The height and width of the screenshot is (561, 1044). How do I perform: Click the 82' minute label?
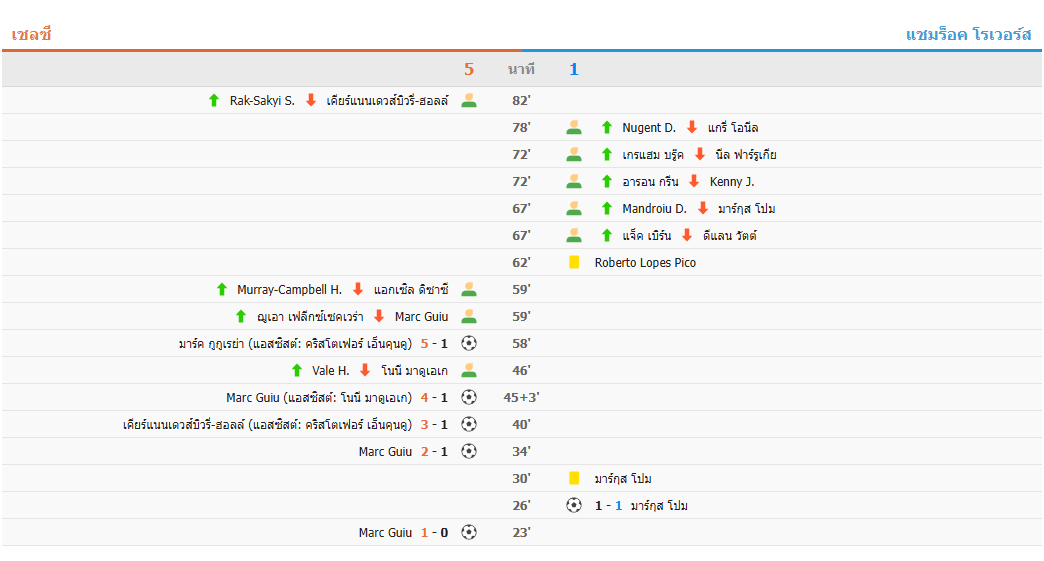pos(521,100)
